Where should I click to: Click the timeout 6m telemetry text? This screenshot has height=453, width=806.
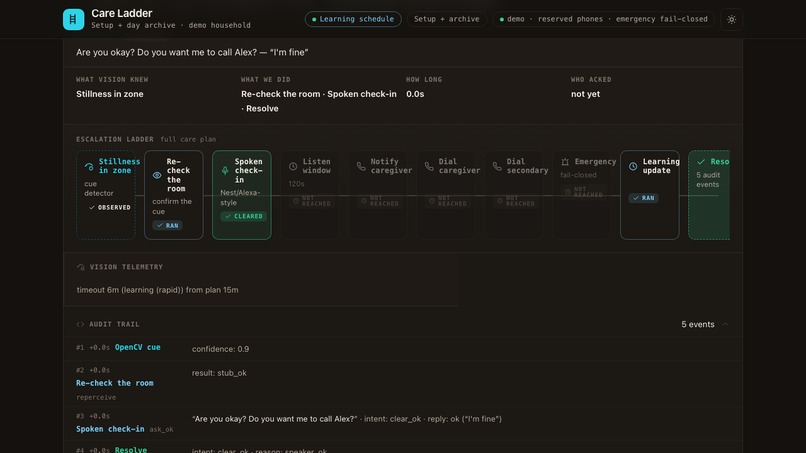157,290
